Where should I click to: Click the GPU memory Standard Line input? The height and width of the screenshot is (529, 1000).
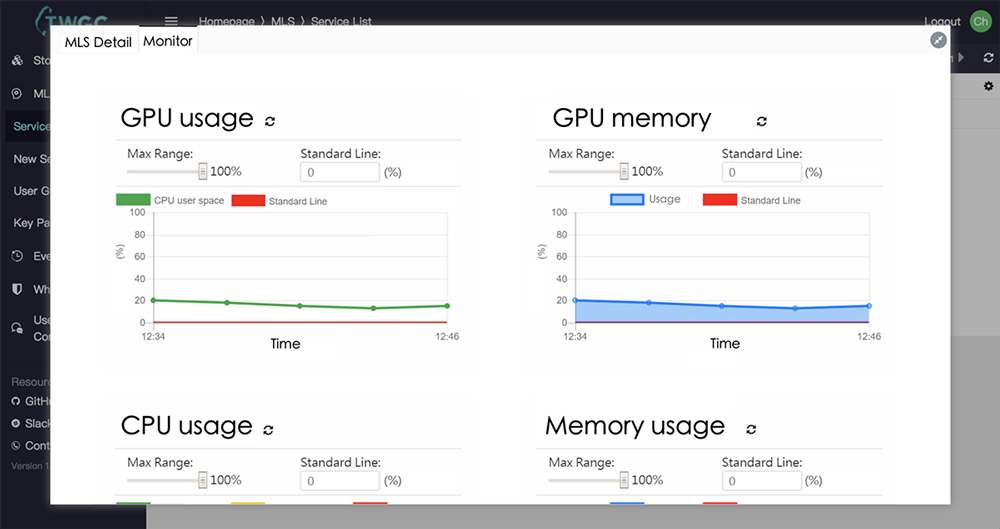[x=761, y=172]
